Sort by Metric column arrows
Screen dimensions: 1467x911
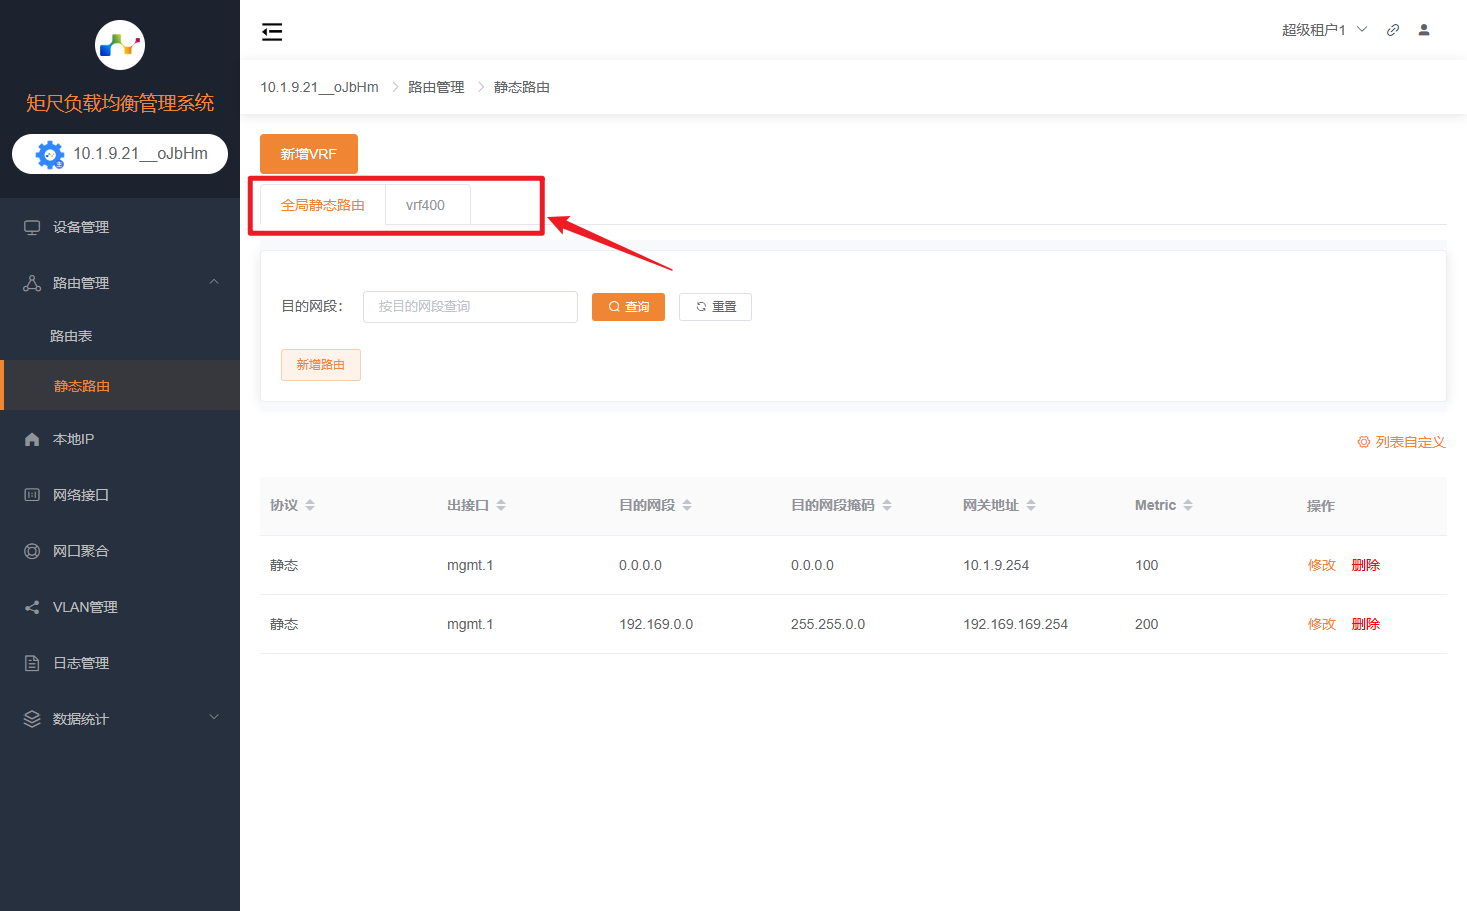coord(1188,505)
